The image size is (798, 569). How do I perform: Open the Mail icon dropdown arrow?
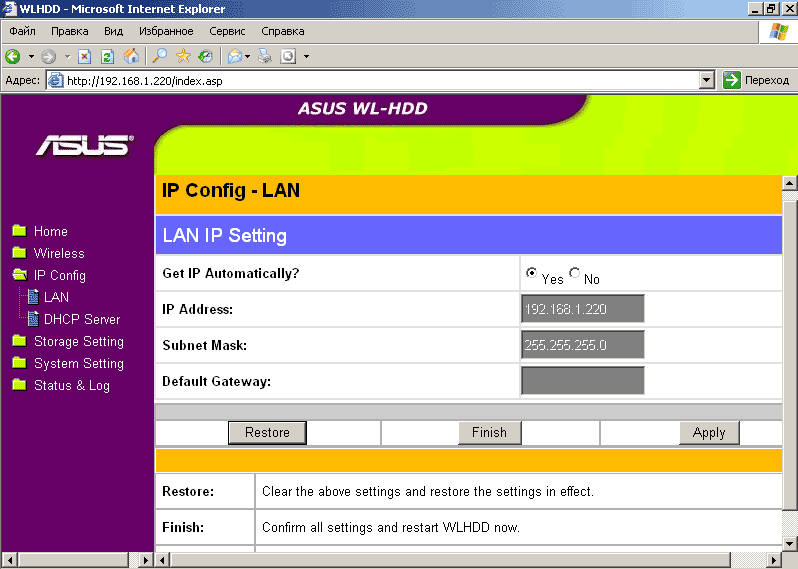click(x=247, y=56)
